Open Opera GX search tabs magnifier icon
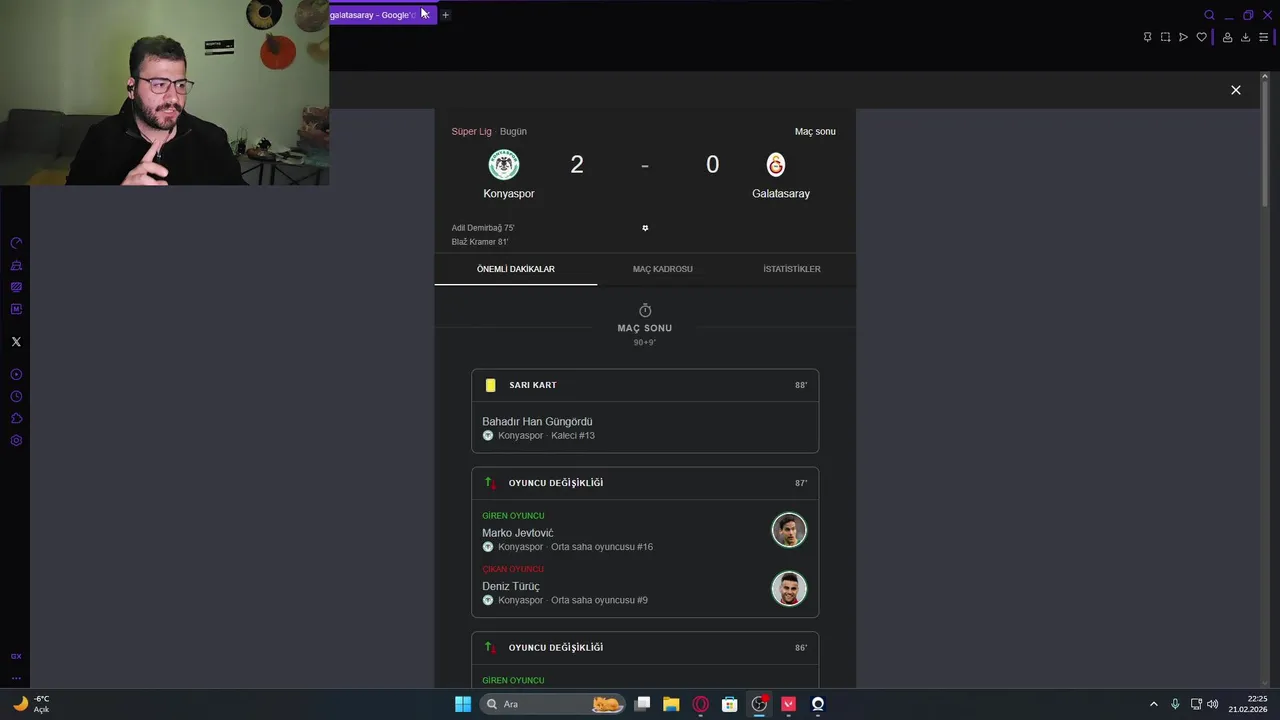The height and width of the screenshot is (720, 1280). 1209,15
